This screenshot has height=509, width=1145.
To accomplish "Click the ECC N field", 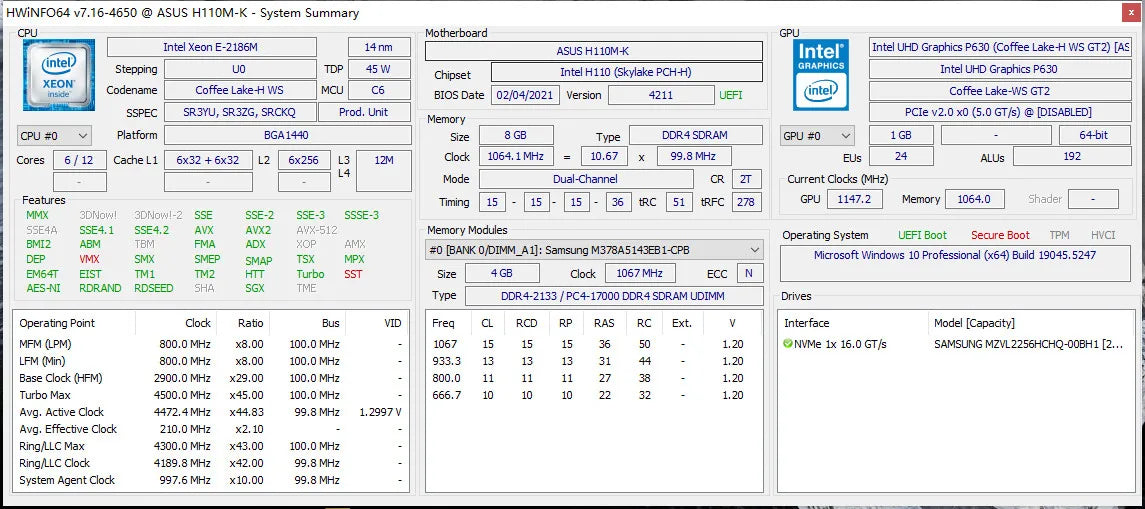I will click(x=750, y=273).
